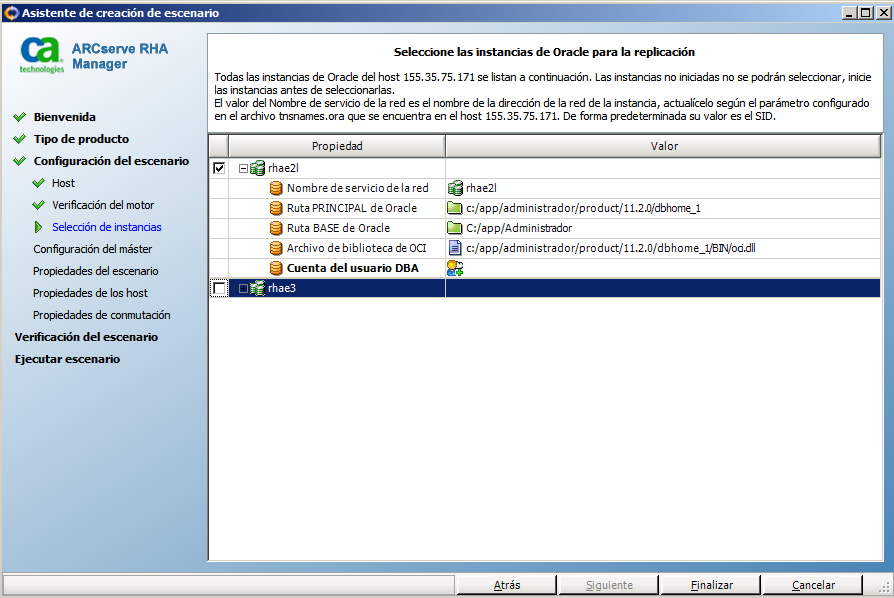This screenshot has width=894, height=598.
Task: Click the Atrás button
Action: tap(507, 585)
